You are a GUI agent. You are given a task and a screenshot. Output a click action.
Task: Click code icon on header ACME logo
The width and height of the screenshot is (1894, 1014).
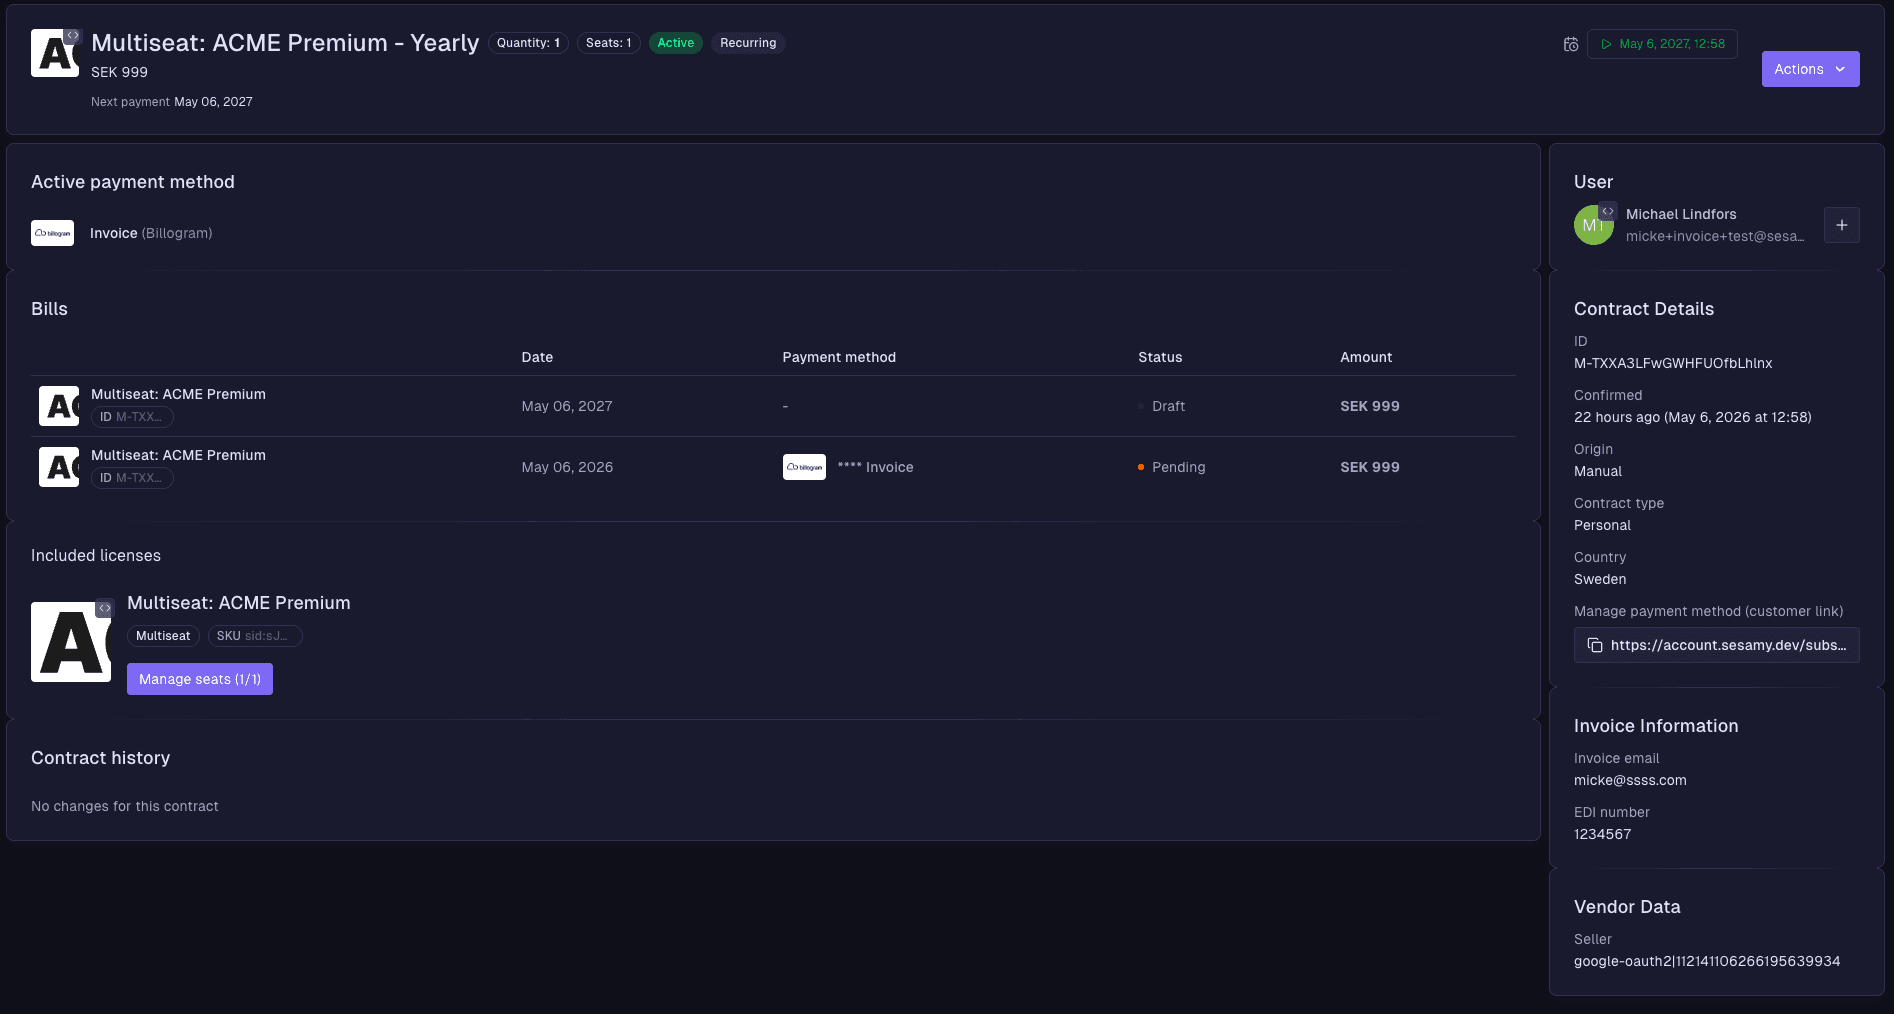tap(72, 35)
